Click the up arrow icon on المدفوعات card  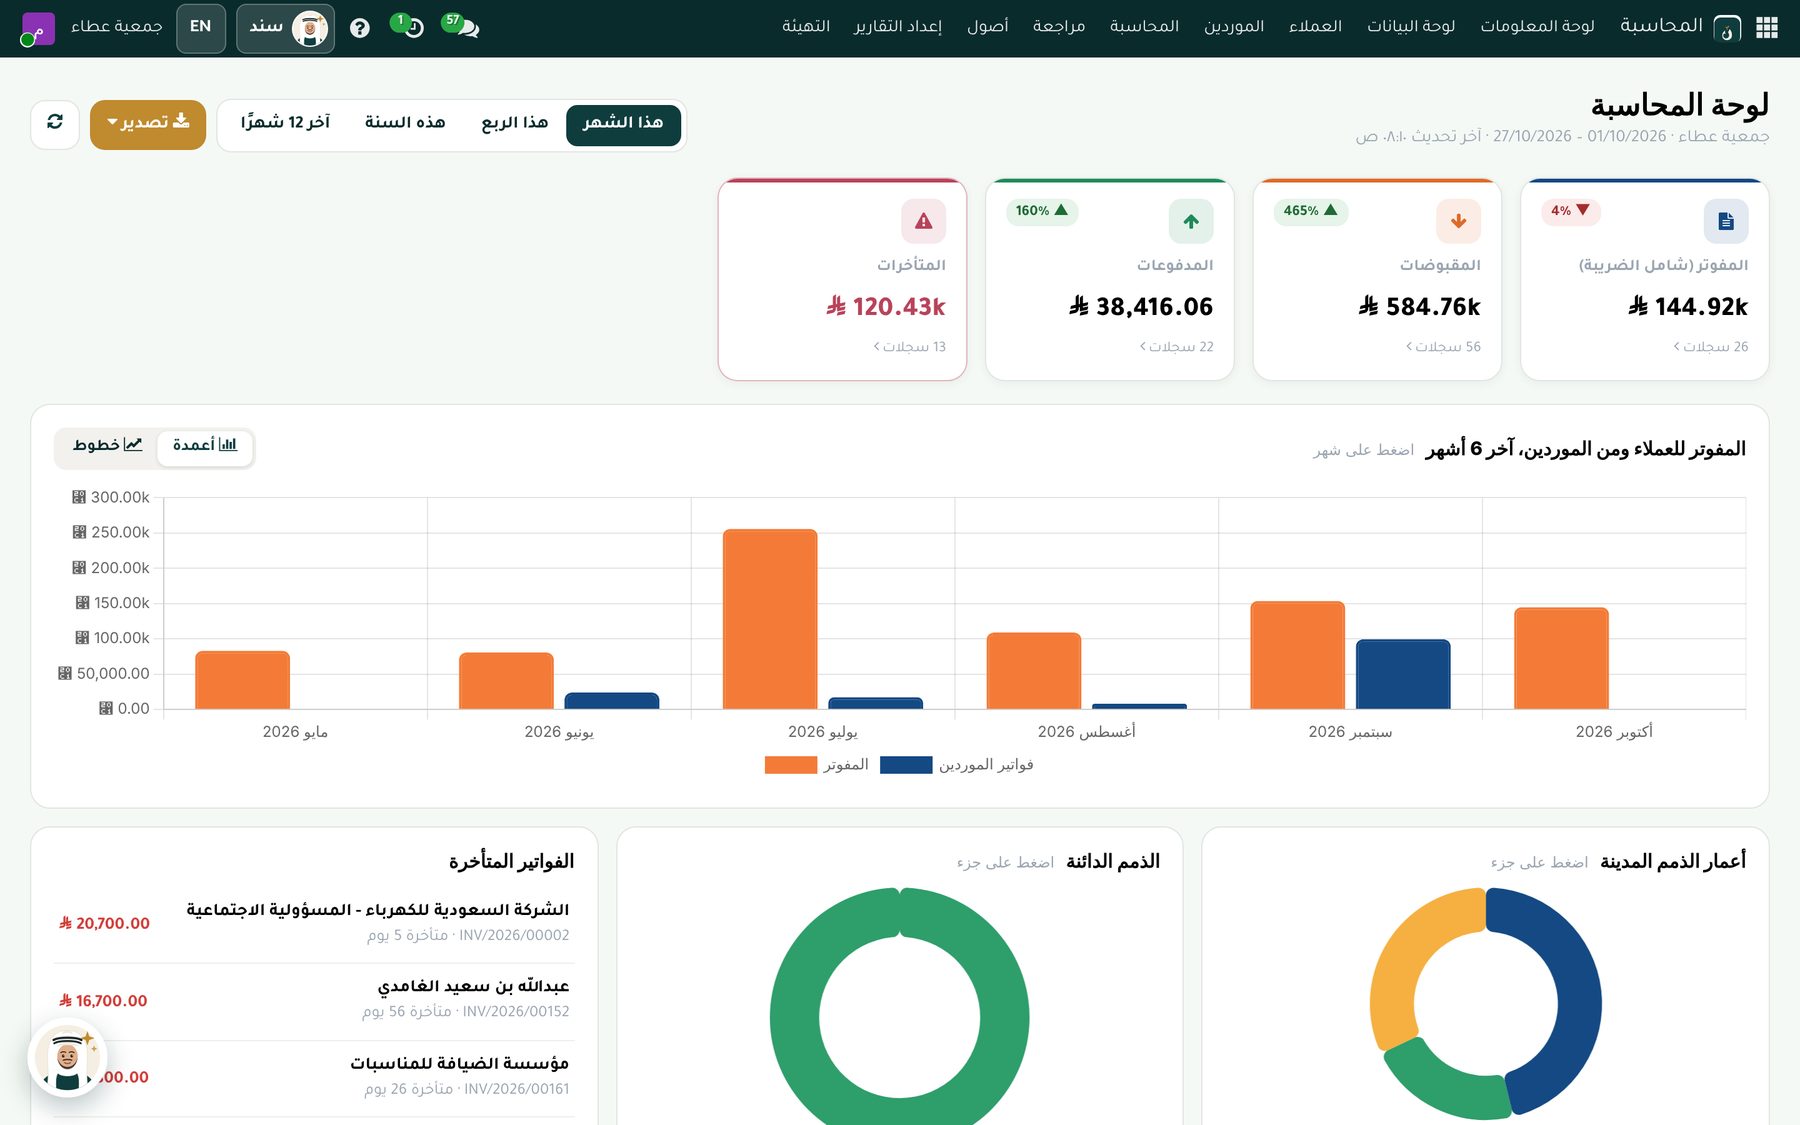pyautogui.click(x=1191, y=221)
